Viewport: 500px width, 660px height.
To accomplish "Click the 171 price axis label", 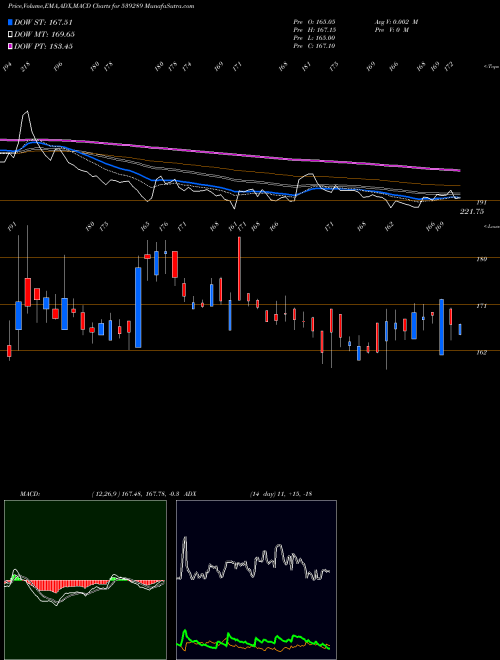I will 481,306.
